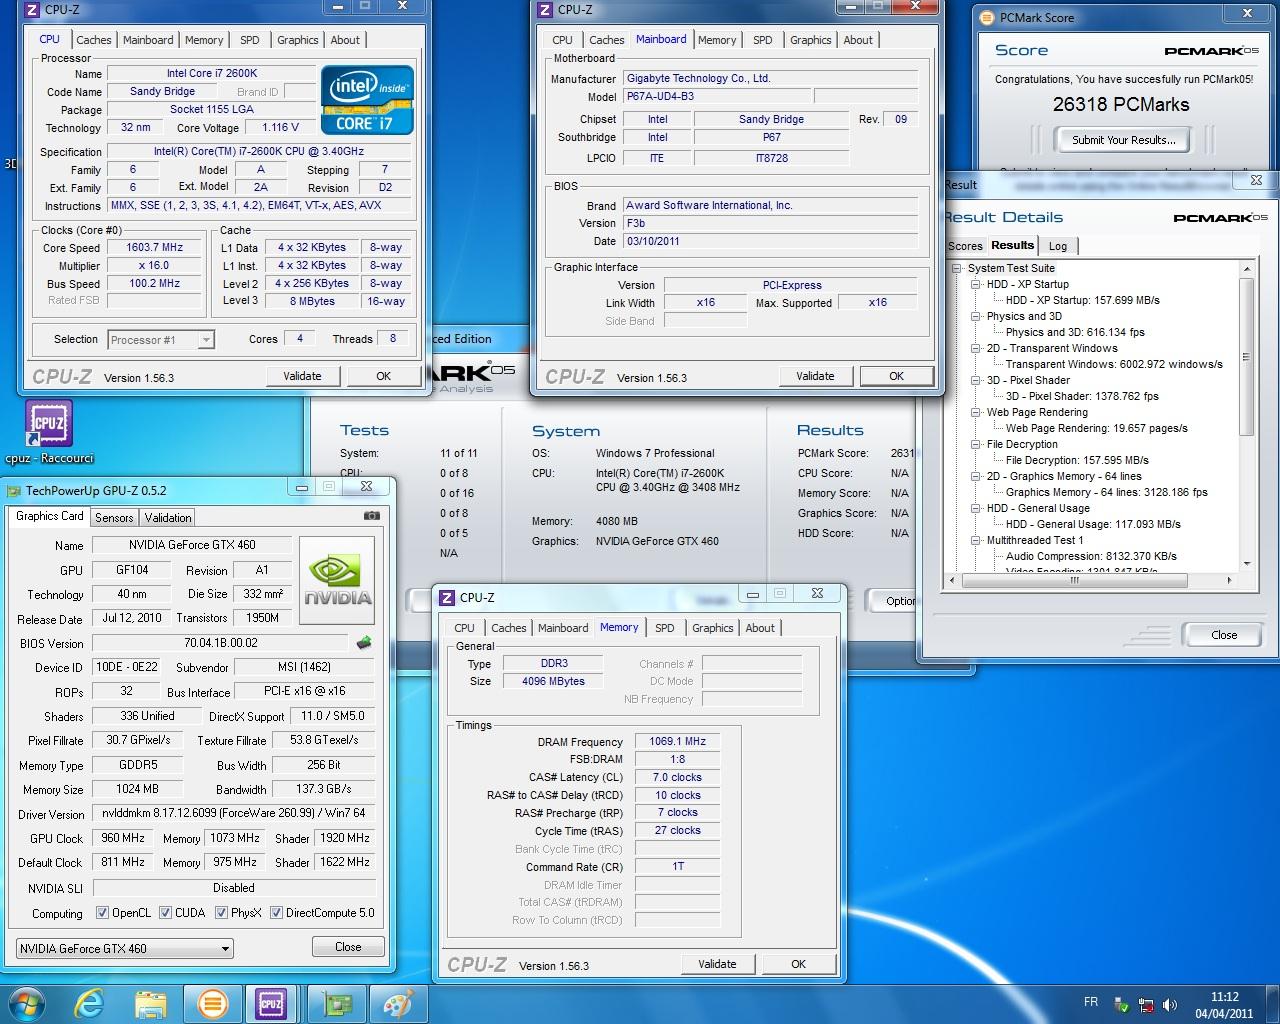Select 'HDD - General Usage: 117.093 MB/s' row

pos(1093,524)
